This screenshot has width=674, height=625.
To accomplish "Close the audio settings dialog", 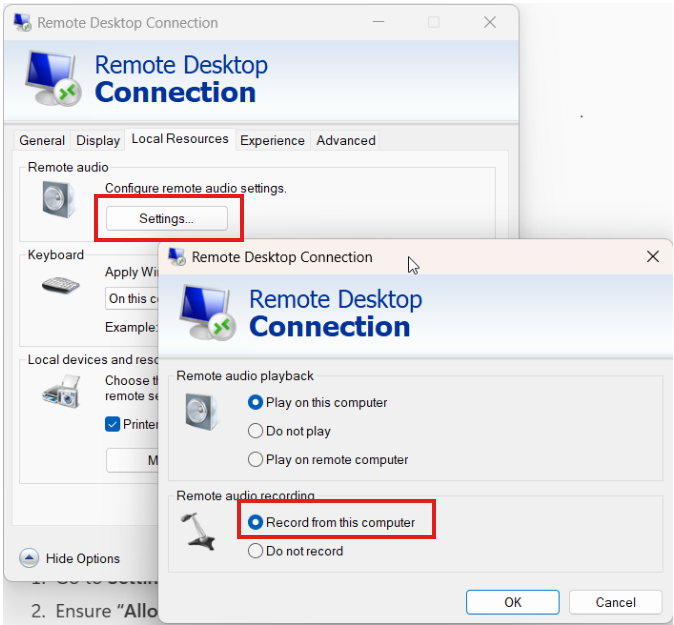I will click(653, 257).
